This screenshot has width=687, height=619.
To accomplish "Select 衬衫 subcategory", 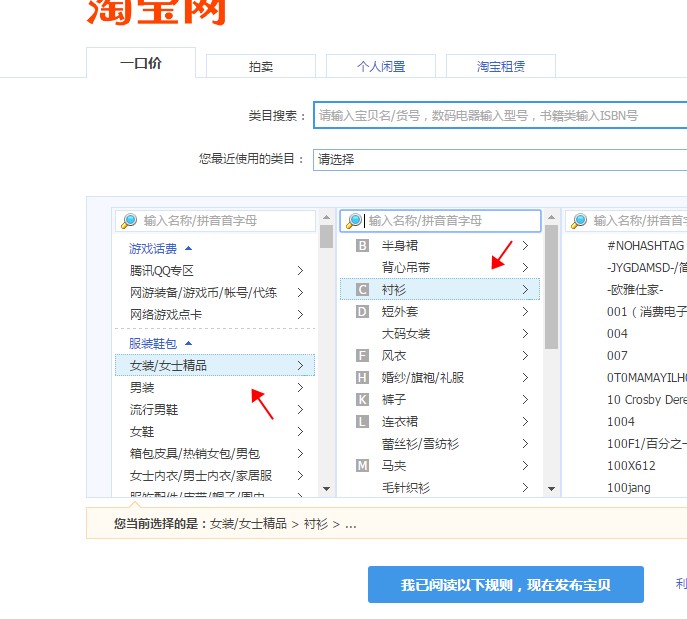I will [440, 290].
